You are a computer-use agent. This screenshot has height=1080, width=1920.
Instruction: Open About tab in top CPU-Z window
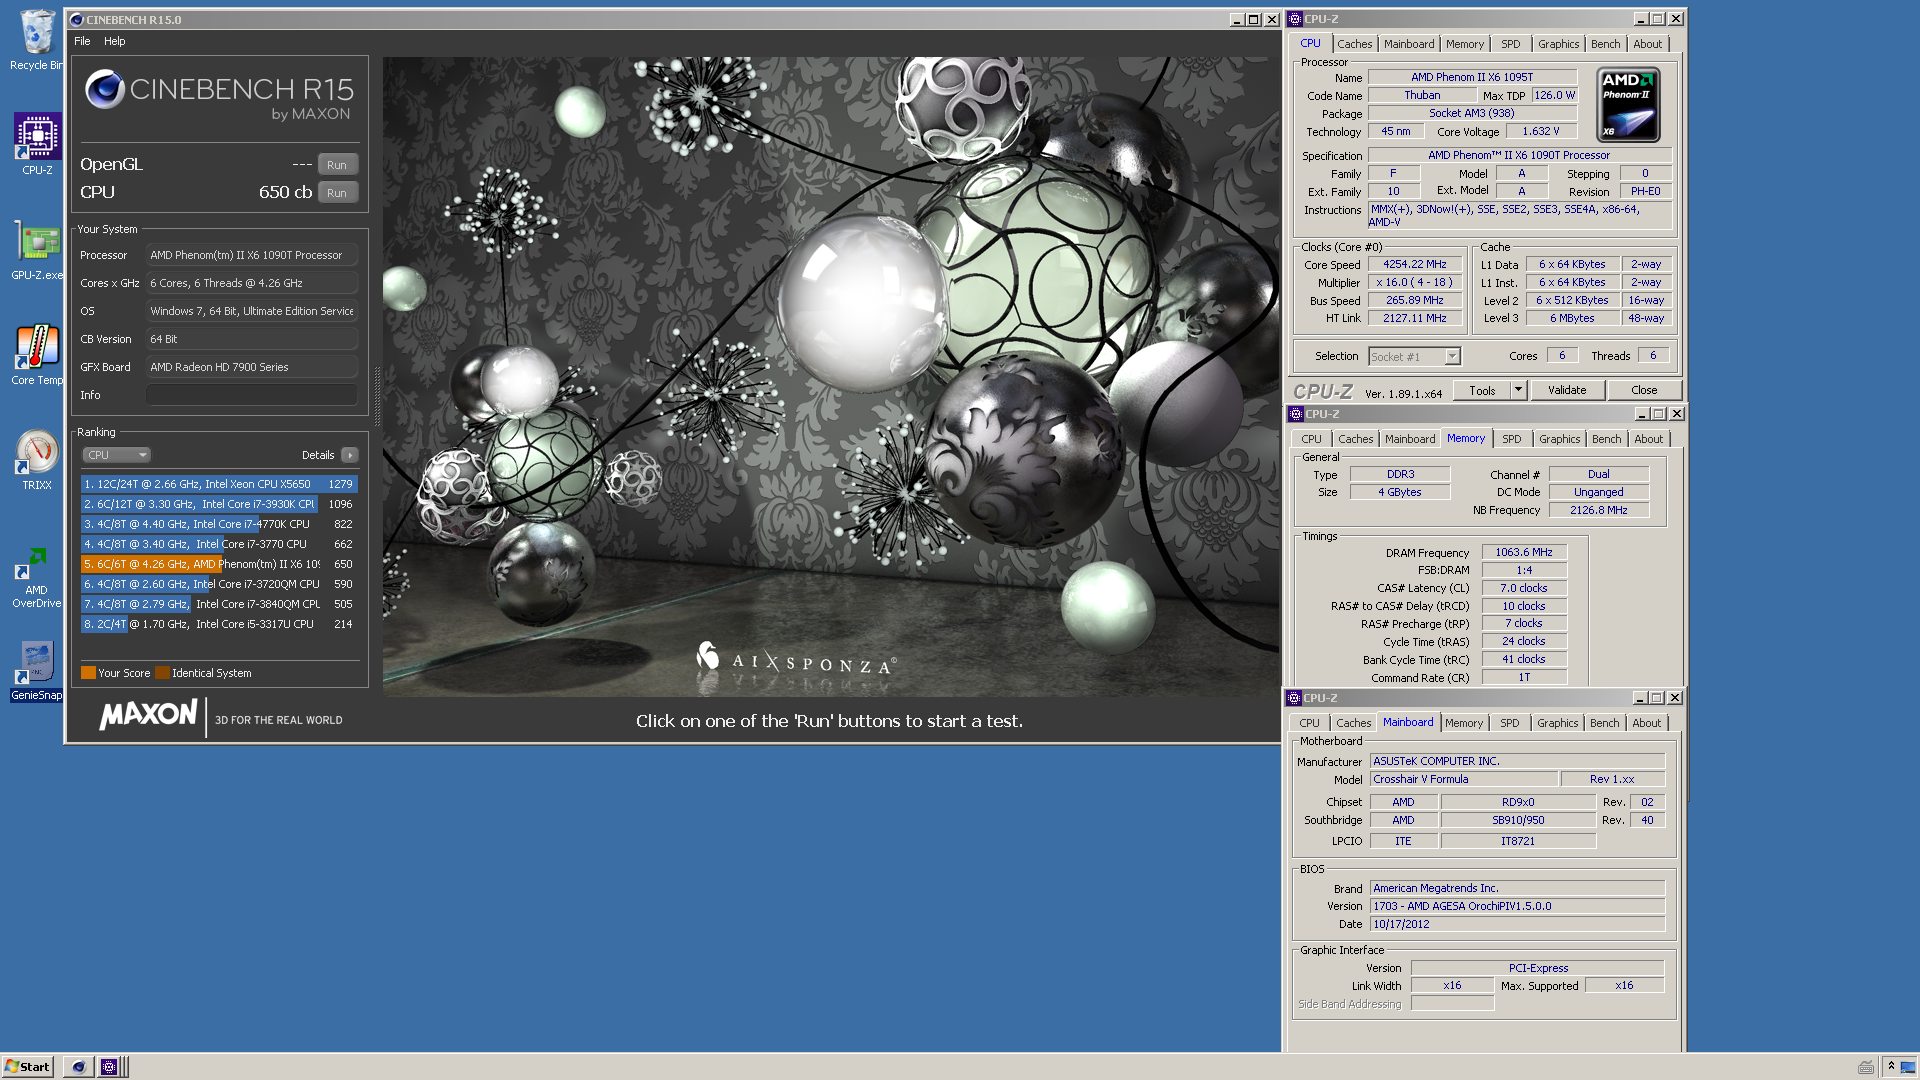point(1647,44)
